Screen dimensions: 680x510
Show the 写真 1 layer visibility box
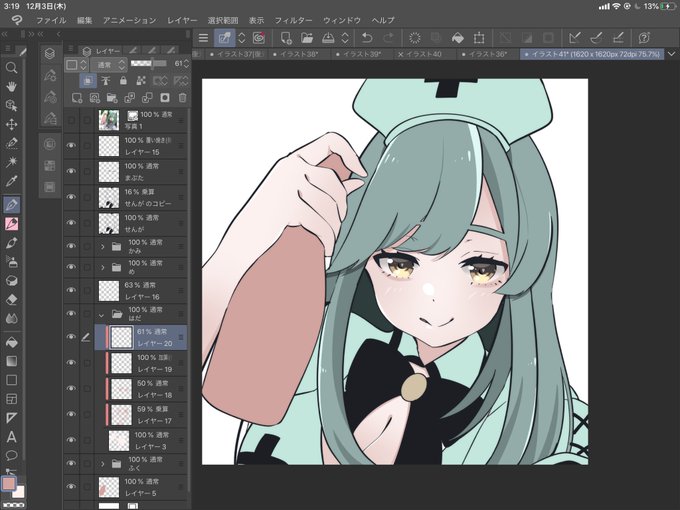tap(71, 120)
